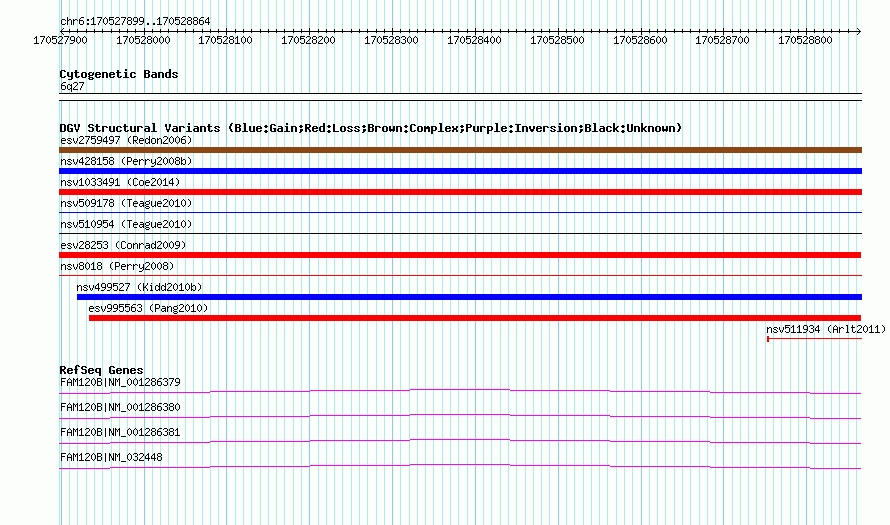Open gene FAM120B|NM_032448 label

(111, 457)
